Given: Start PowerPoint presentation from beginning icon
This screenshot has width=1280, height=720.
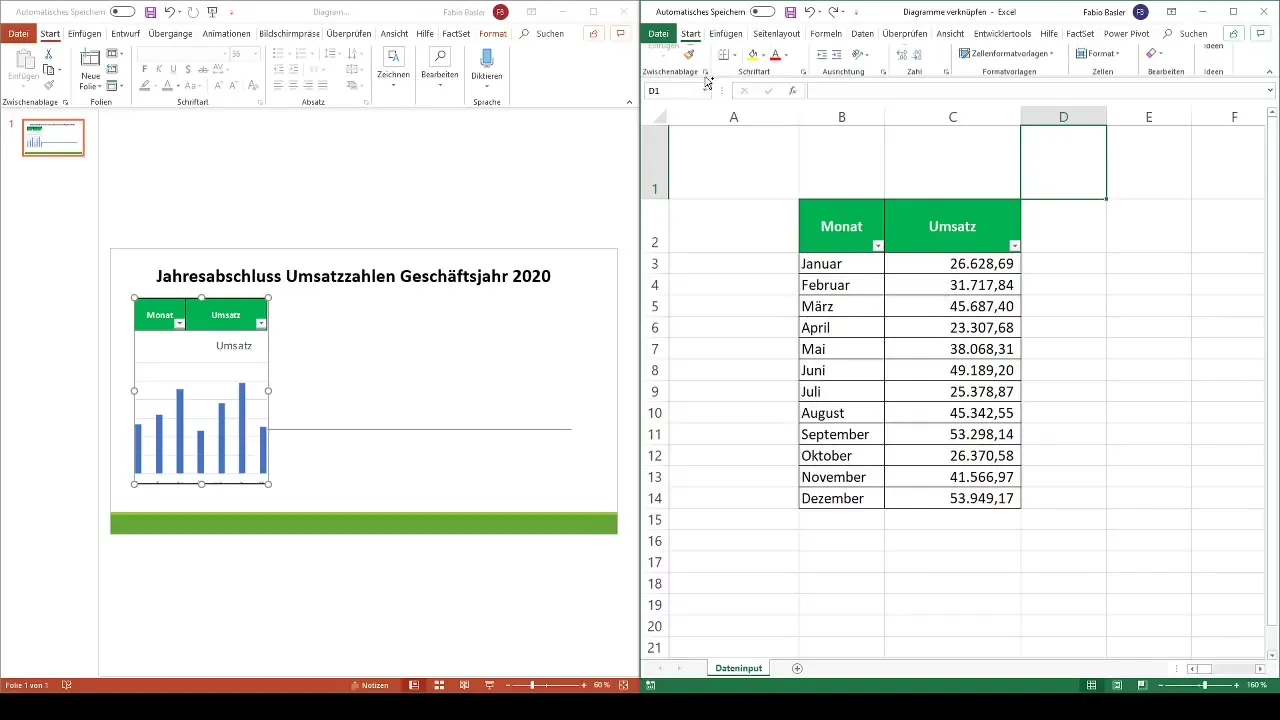Looking at the screenshot, I should (212, 12).
